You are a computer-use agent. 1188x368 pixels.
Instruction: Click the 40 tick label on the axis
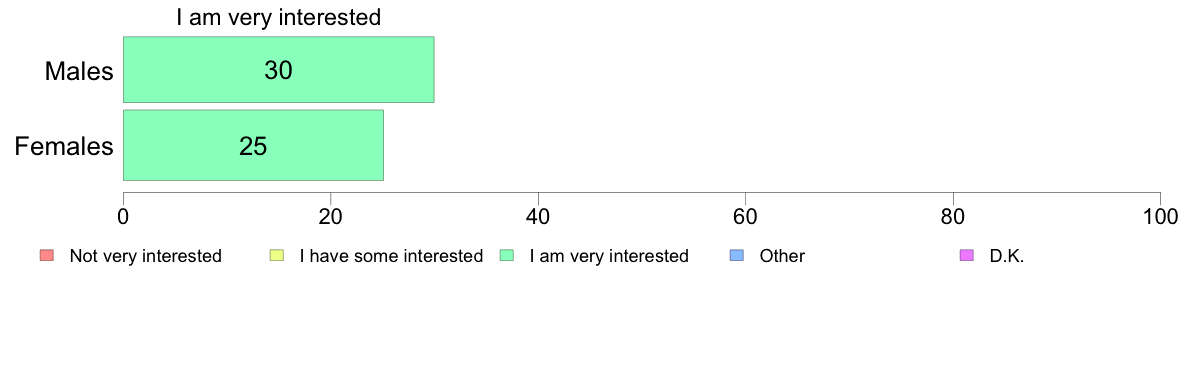tap(538, 217)
